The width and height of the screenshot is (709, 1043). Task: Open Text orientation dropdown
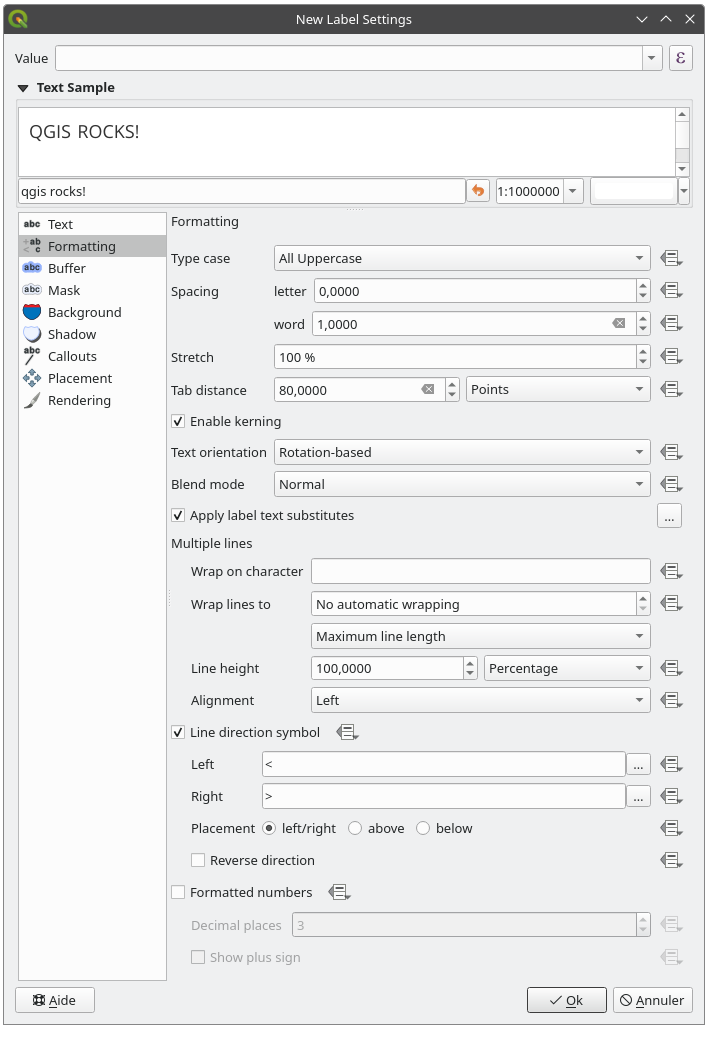tap(462, 452)
